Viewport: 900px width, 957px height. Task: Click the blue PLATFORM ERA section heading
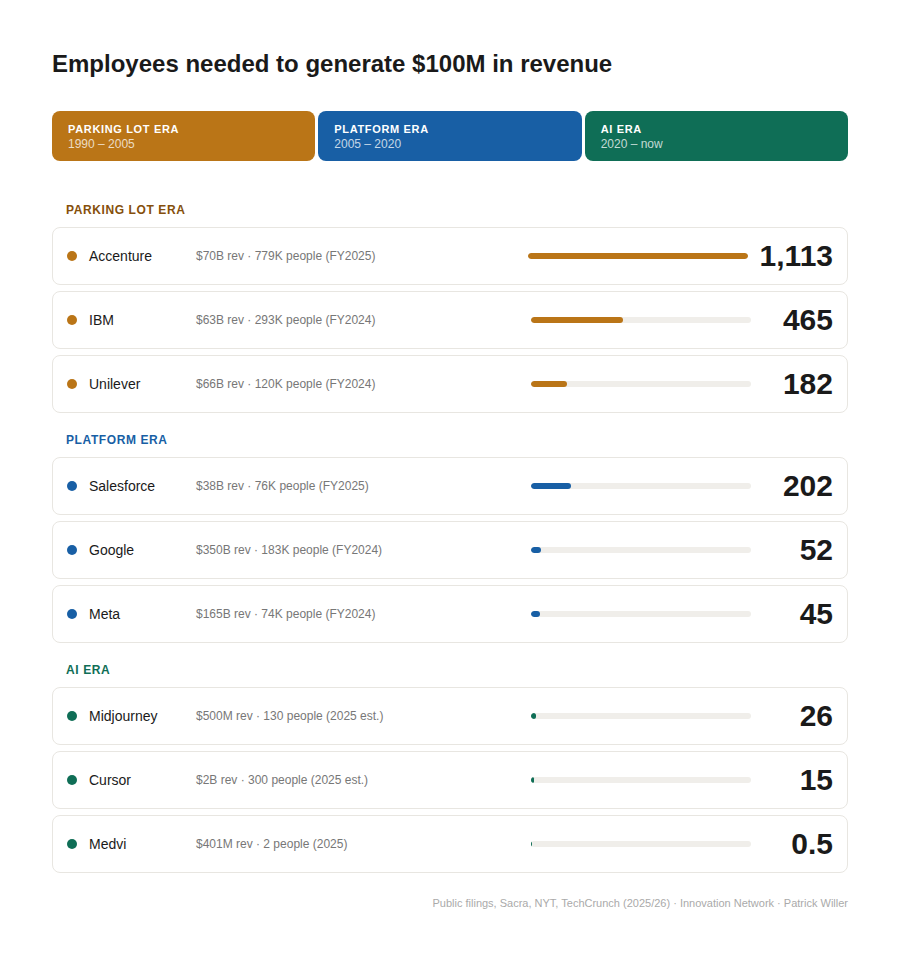tap(117, 440)
